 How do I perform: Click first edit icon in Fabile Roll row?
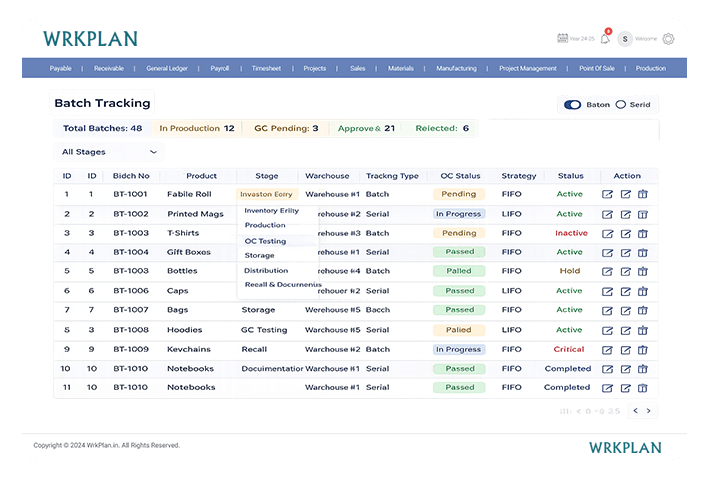pyautogui.click(x=607, y=194)
